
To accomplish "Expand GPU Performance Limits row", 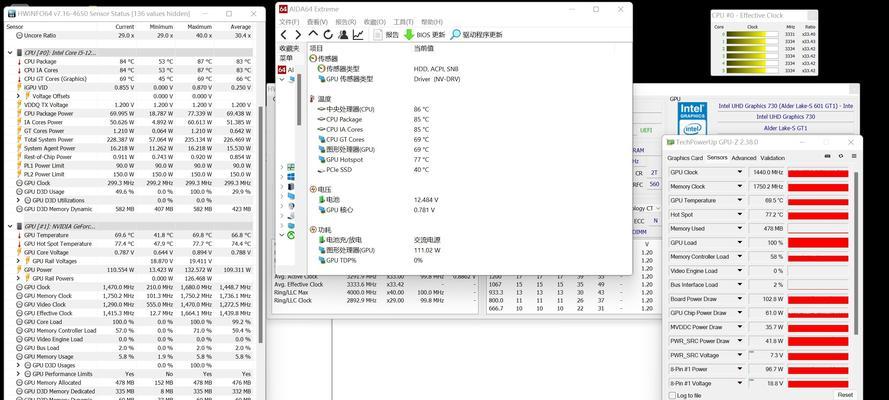I will (19, 374).
